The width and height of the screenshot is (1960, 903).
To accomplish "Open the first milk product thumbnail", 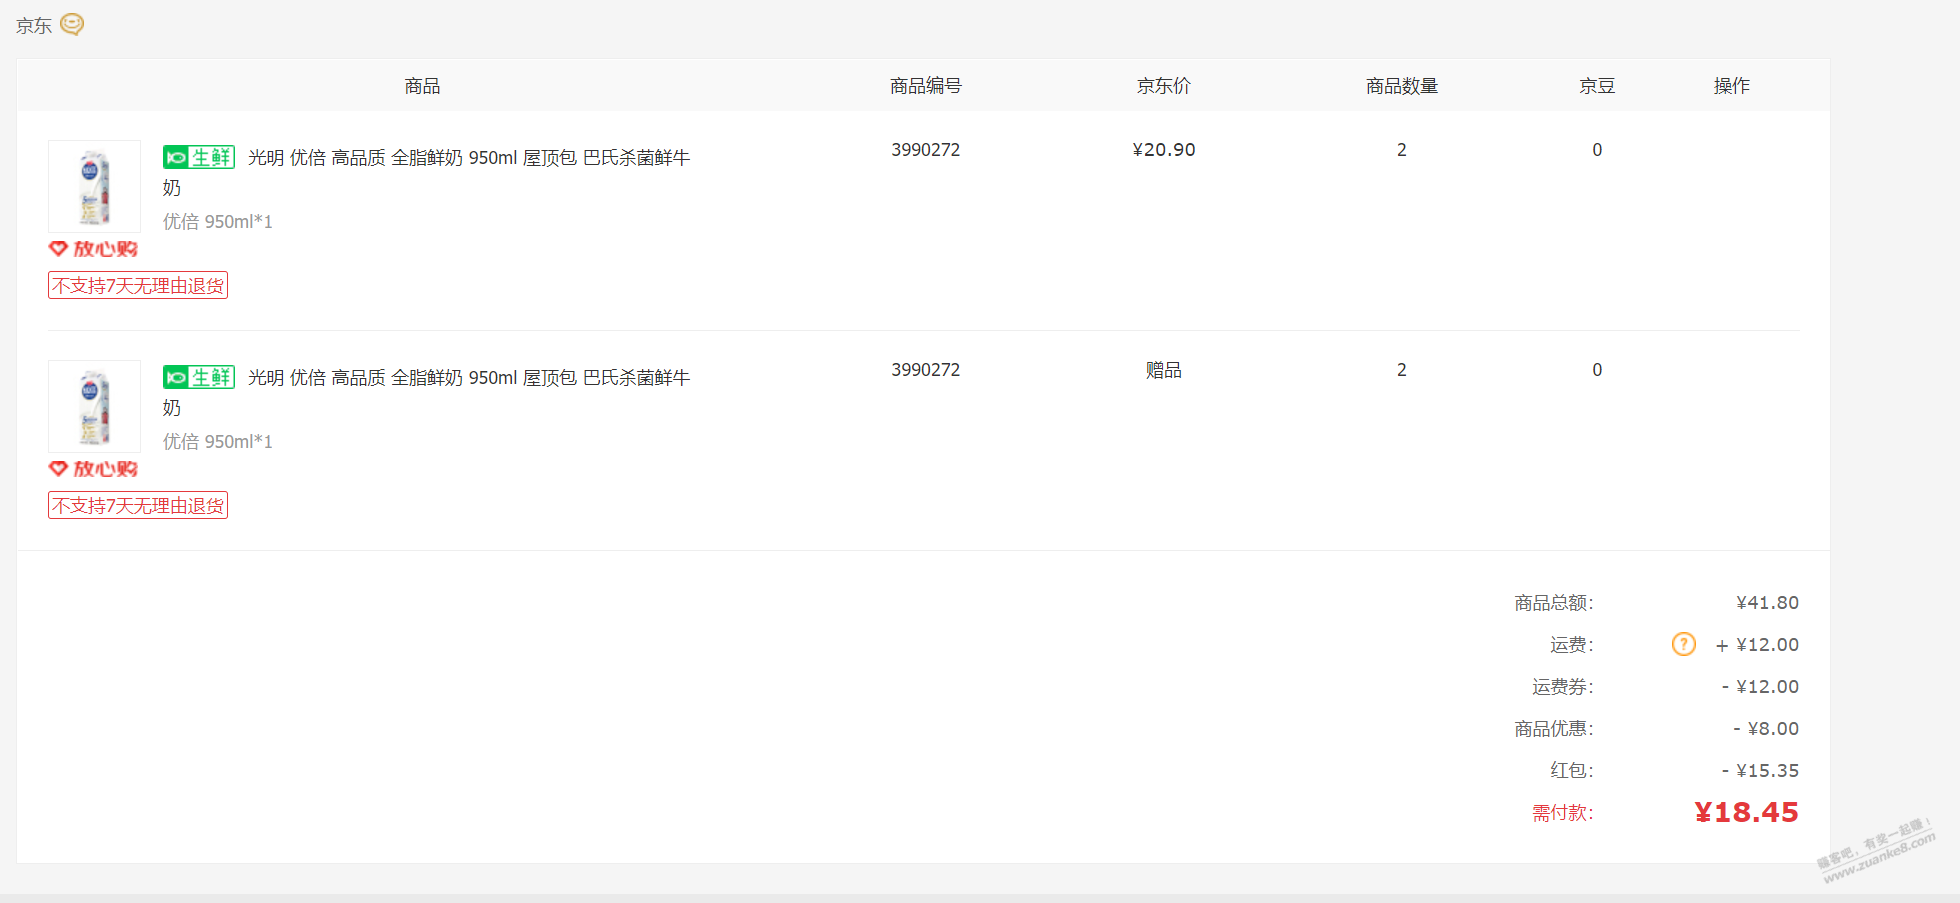I will pyautogui.click(x=94, y=187).
